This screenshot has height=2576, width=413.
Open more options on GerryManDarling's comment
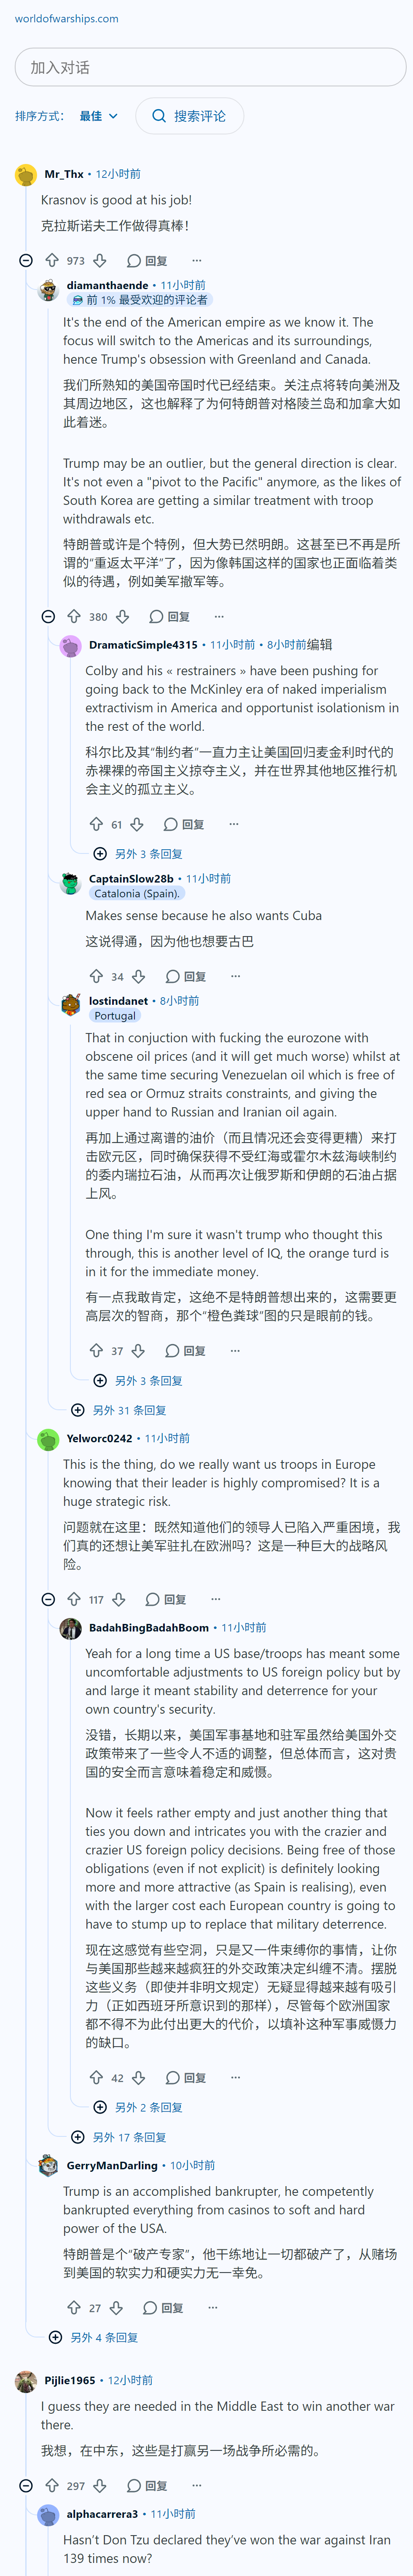(x=213, y=2308)
